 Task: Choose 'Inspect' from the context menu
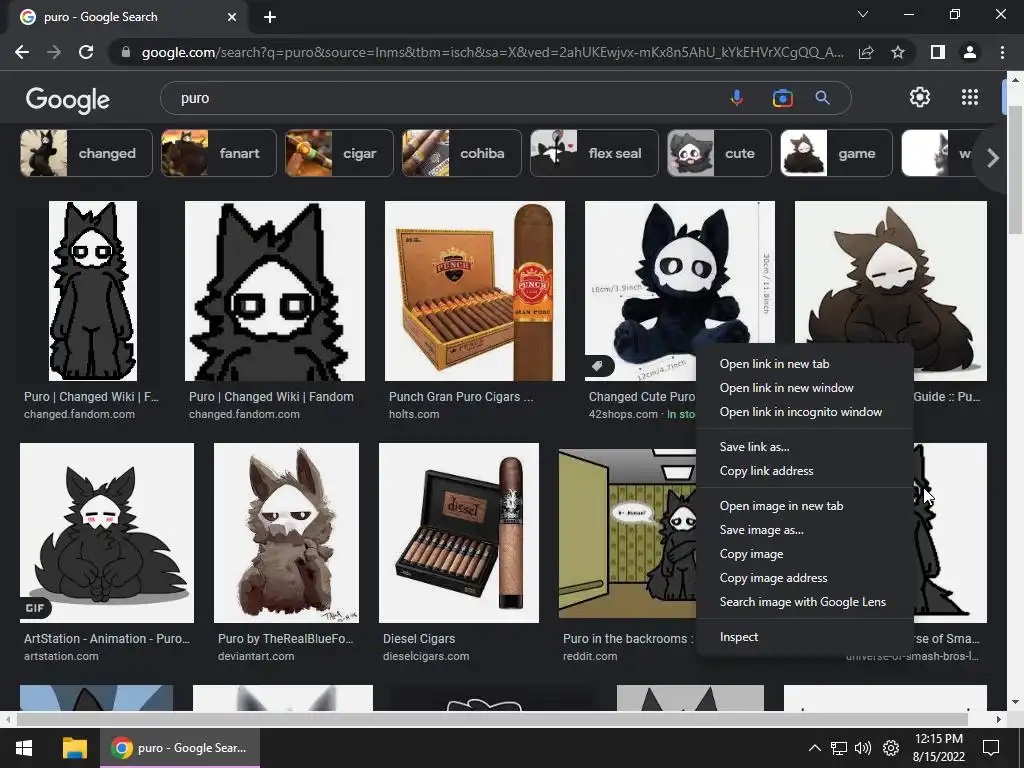point(805,637)
